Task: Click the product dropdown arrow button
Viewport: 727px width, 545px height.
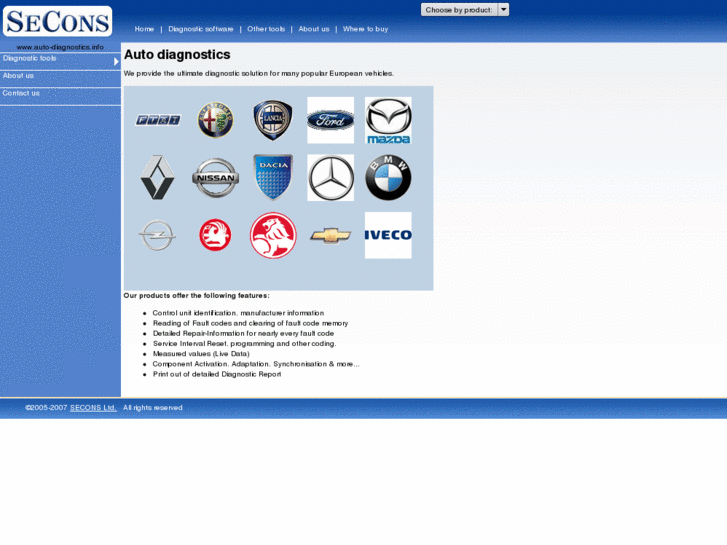Action: [x=504, y=10]
